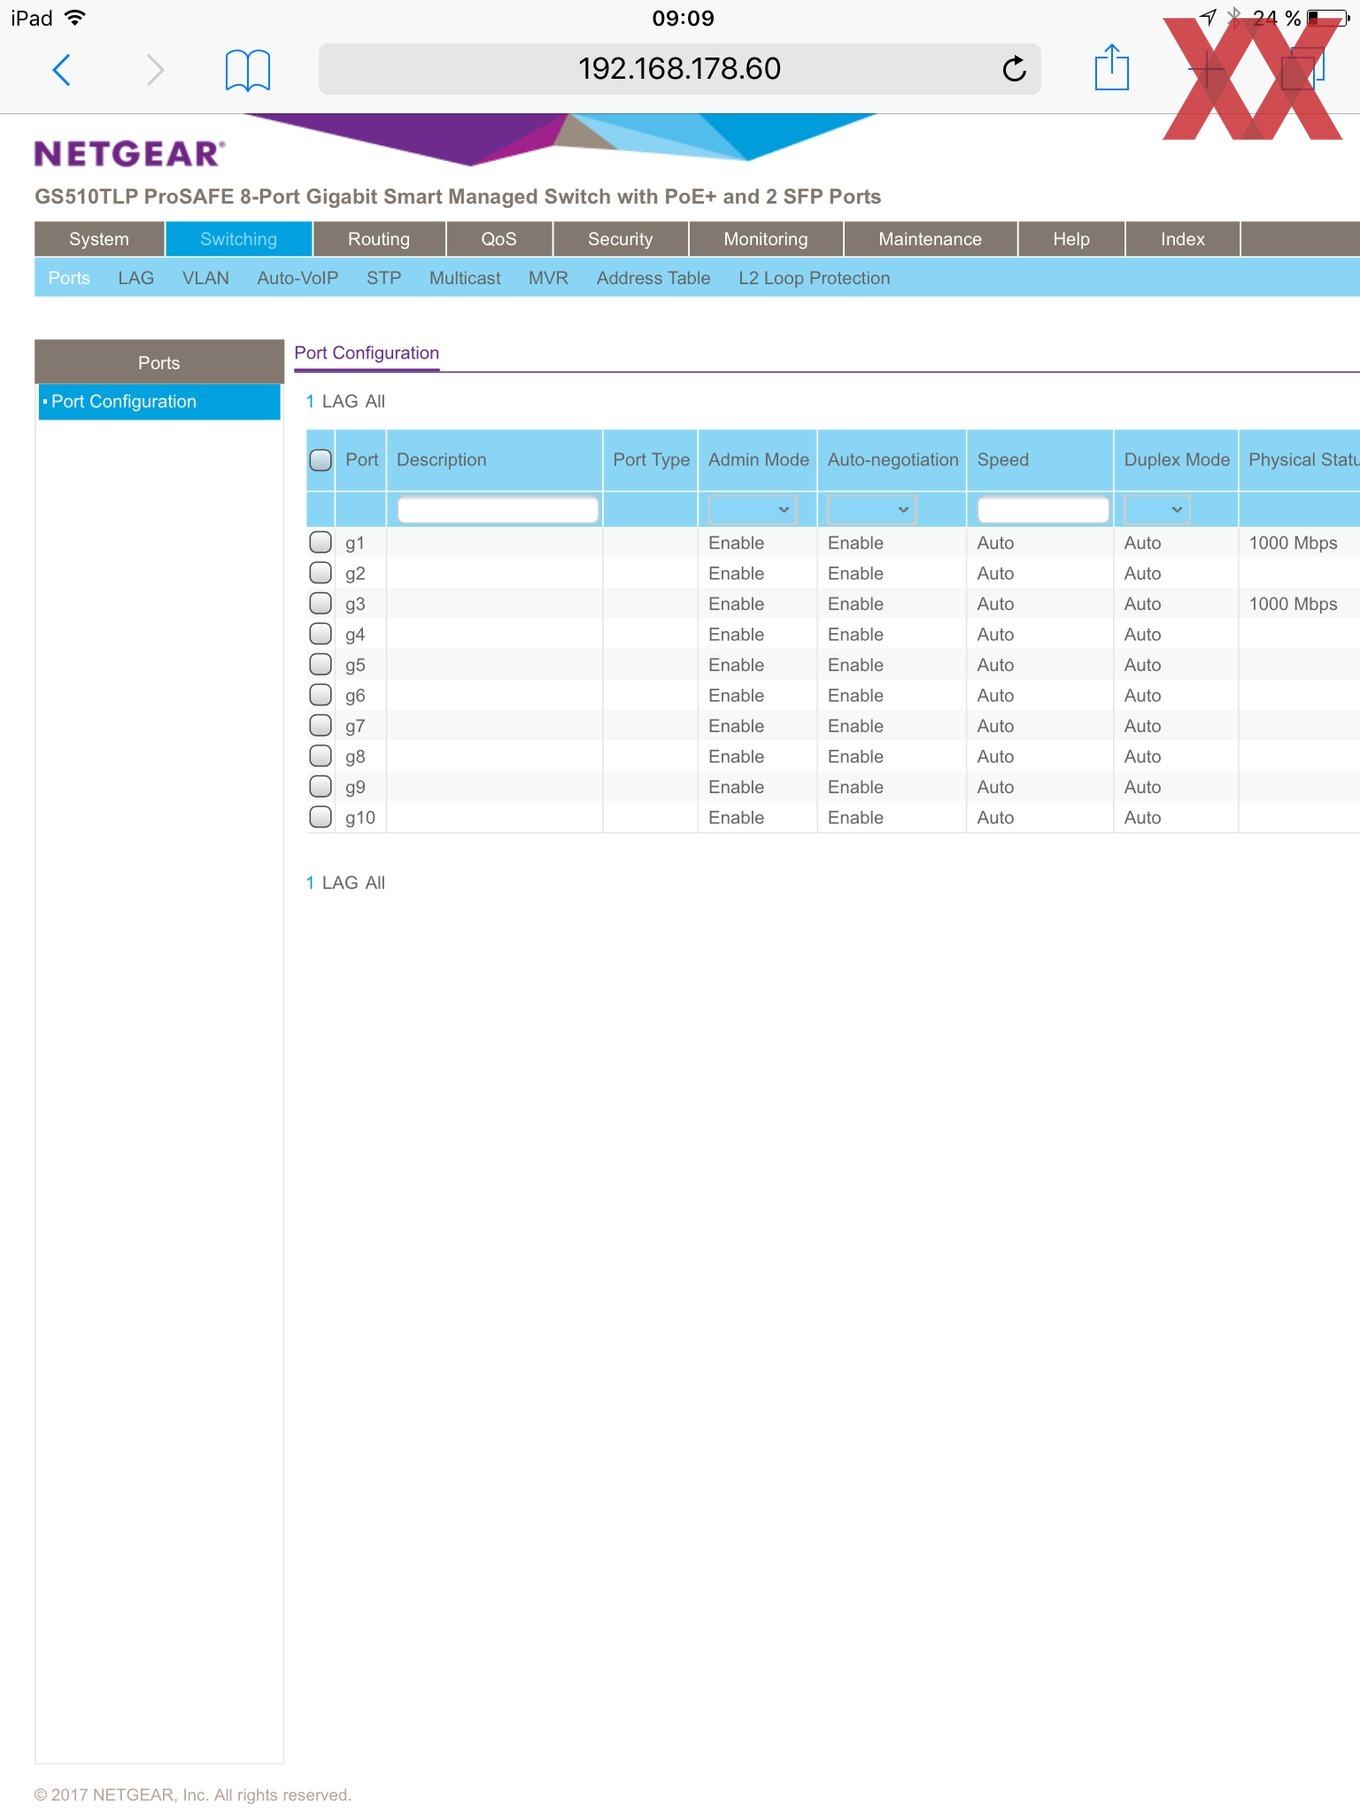
Task: Open the MVR submenu item
Action: (x=548, y=278)
